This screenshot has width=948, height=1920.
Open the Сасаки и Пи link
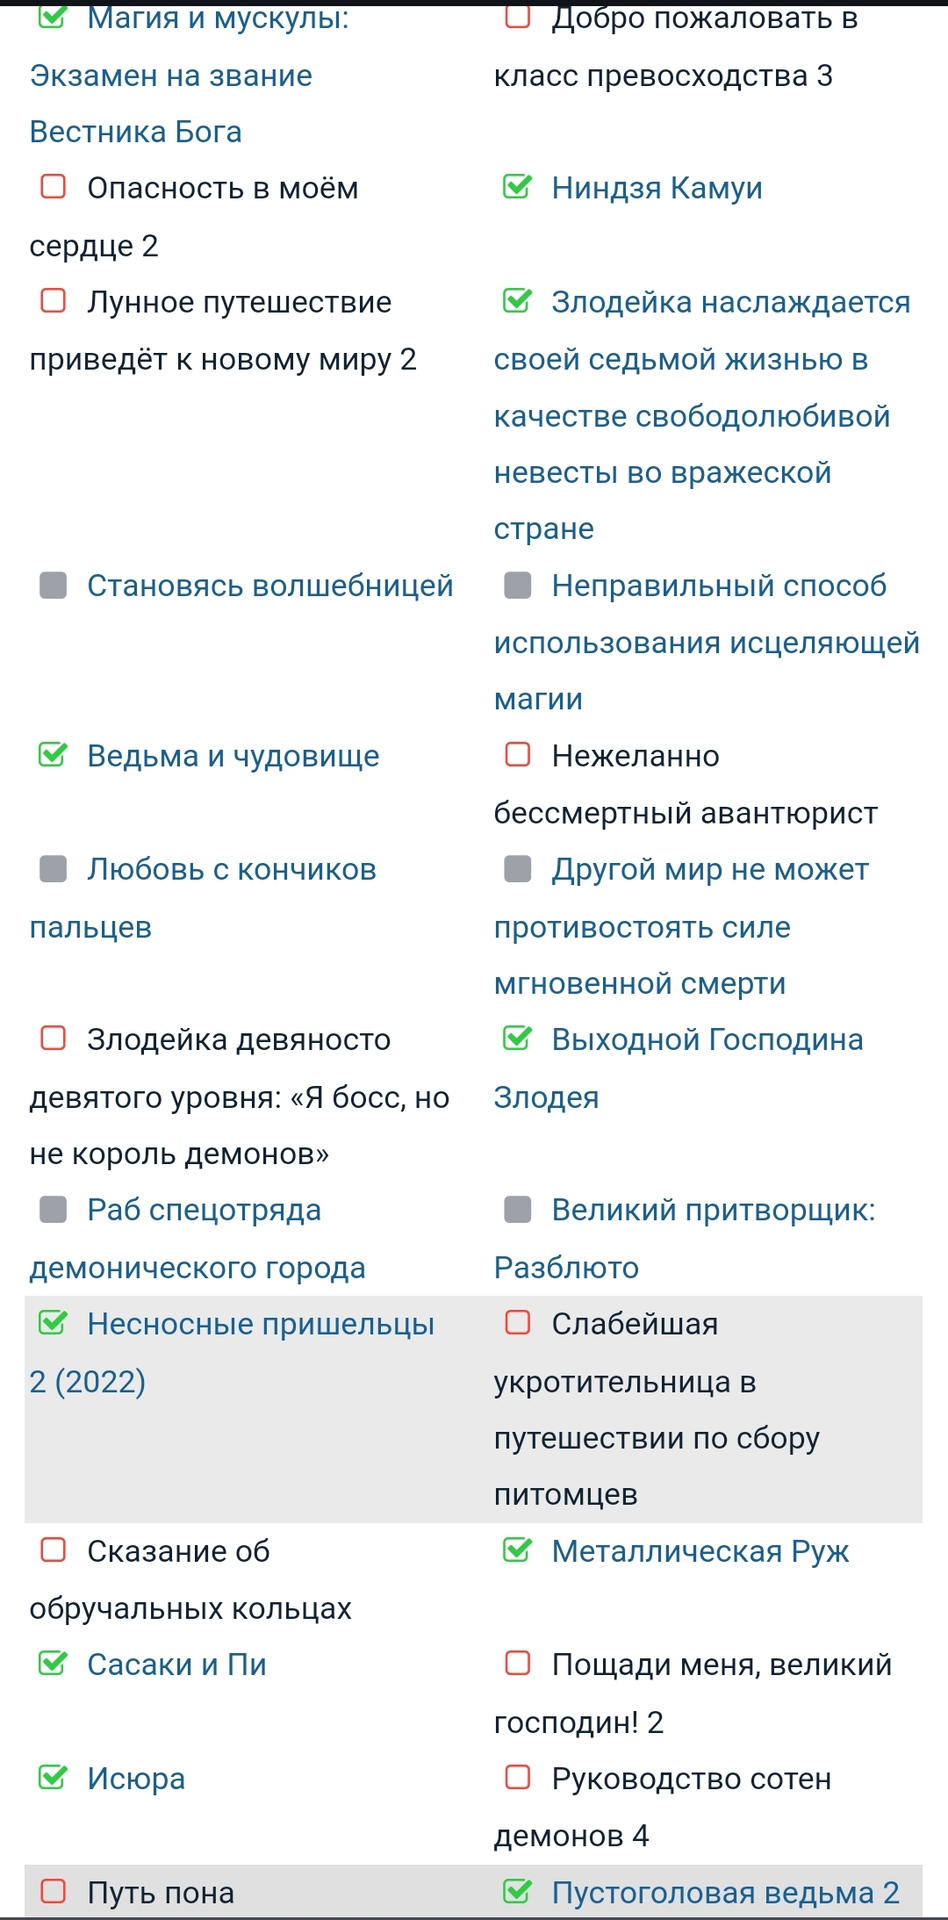click(x=176, y=1664)
